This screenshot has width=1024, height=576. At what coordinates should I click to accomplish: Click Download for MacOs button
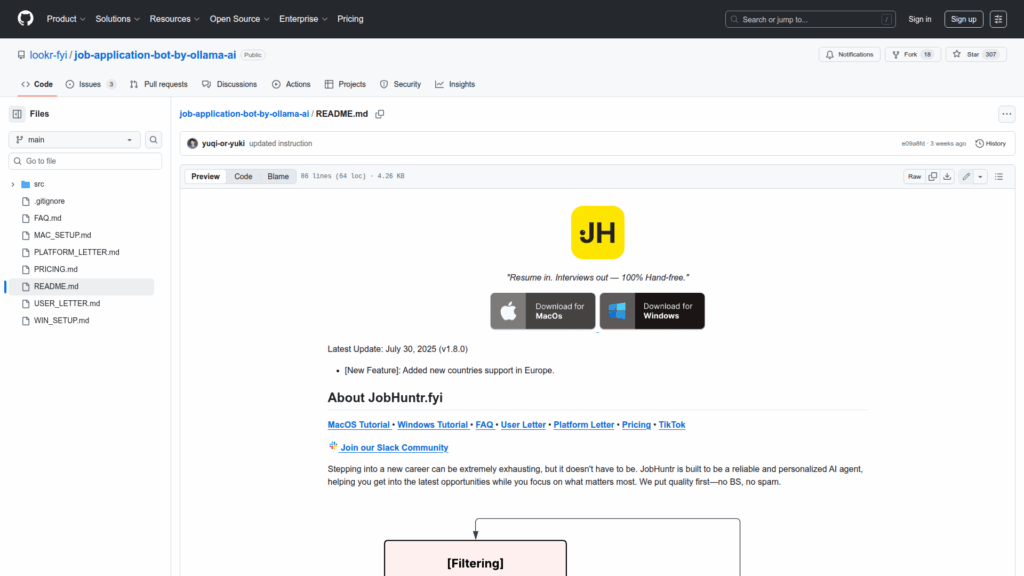tap(543, 311)
